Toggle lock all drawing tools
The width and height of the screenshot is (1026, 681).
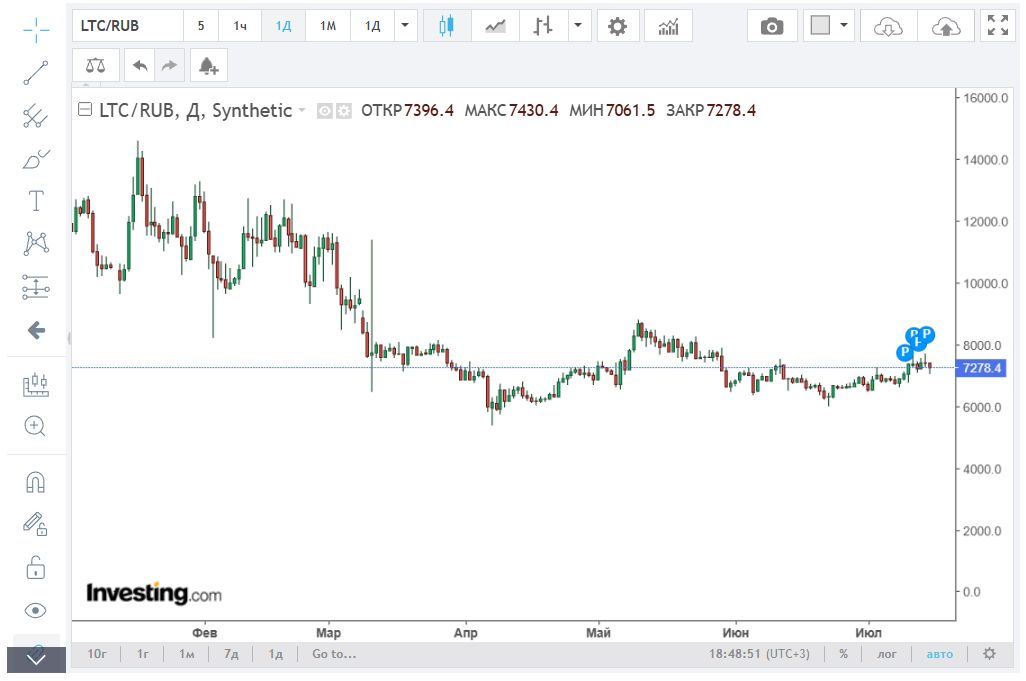pos(36,568)
